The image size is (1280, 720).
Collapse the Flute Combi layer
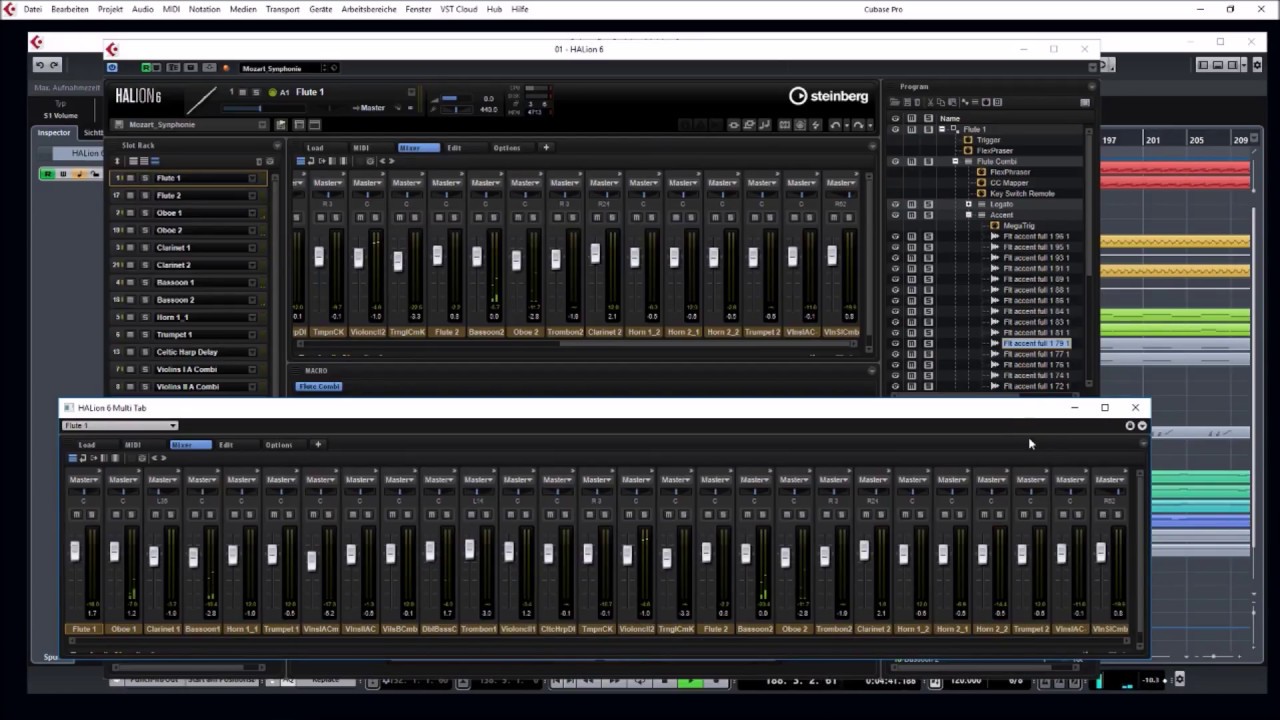(x=955, y=161)
